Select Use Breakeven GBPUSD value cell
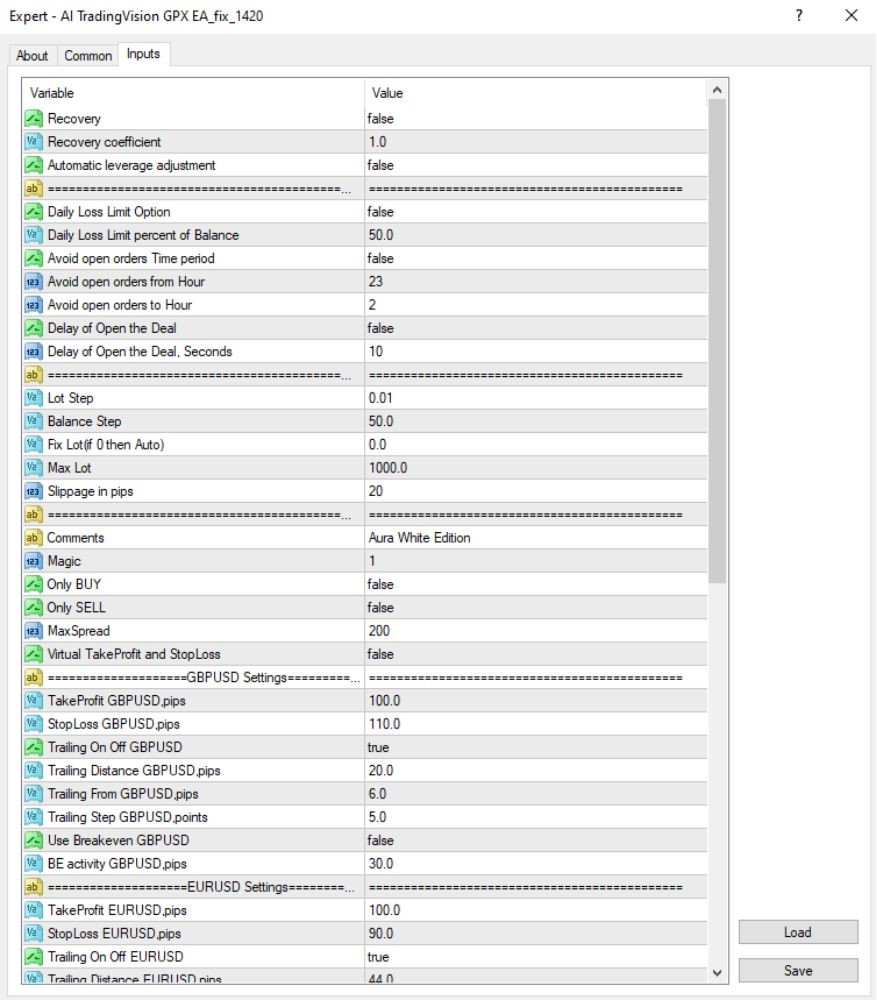877x1000 pixels. (x=536, y=840)
